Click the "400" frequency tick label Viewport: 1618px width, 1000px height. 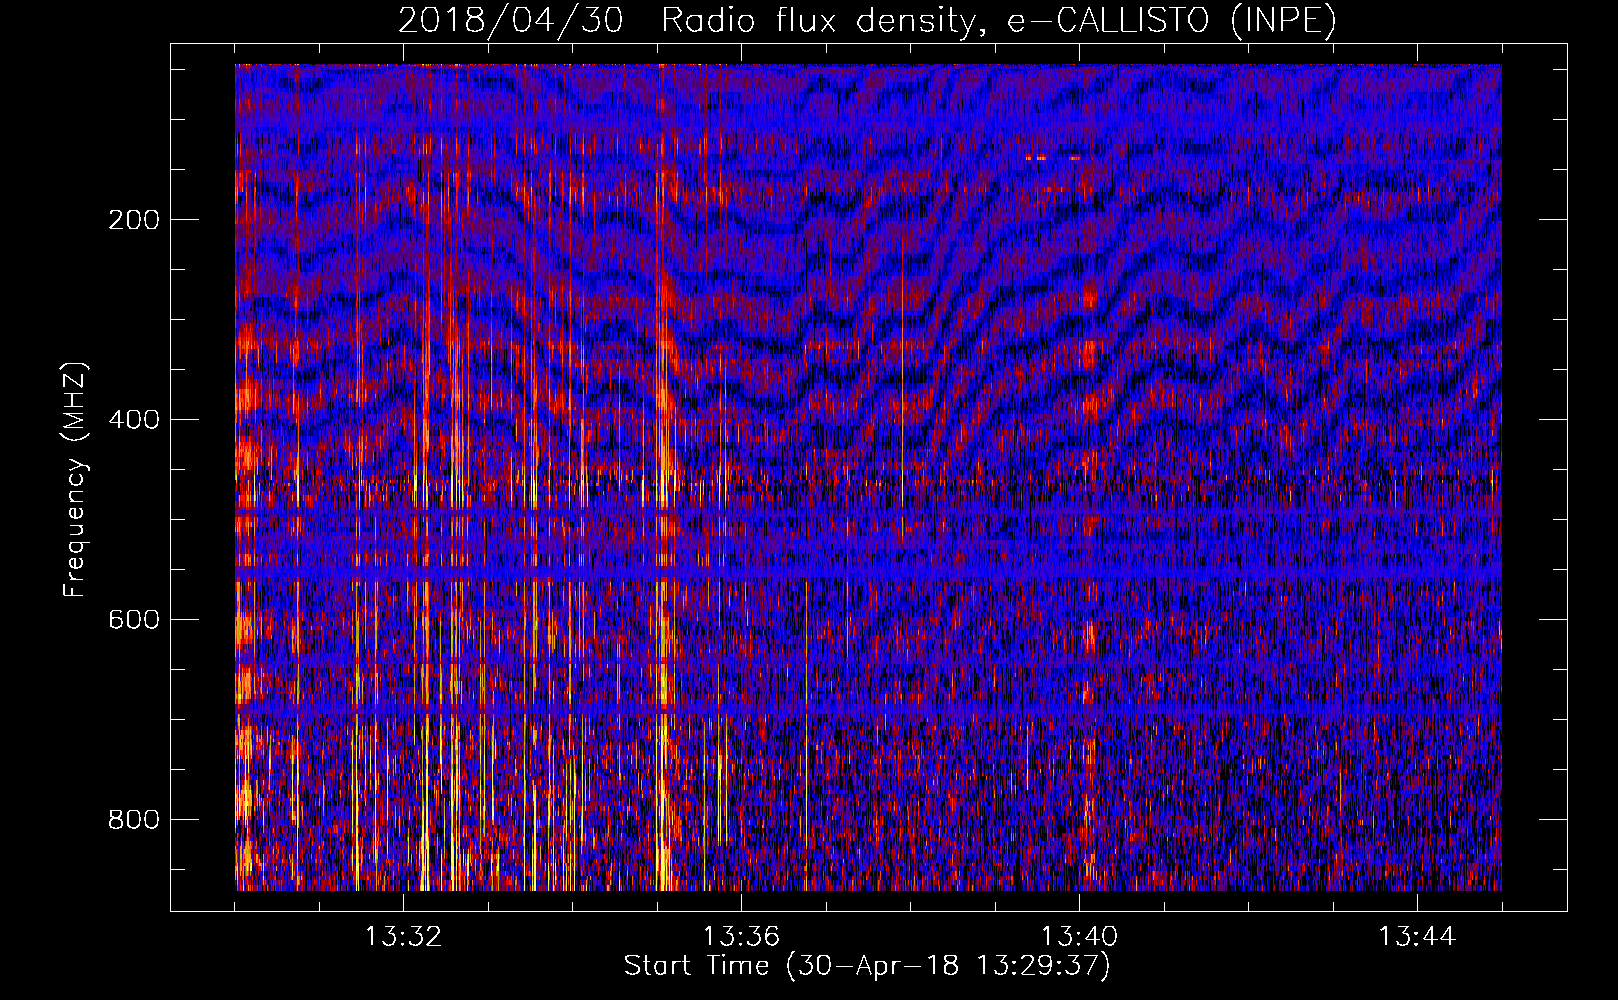(x=134, y=419)
